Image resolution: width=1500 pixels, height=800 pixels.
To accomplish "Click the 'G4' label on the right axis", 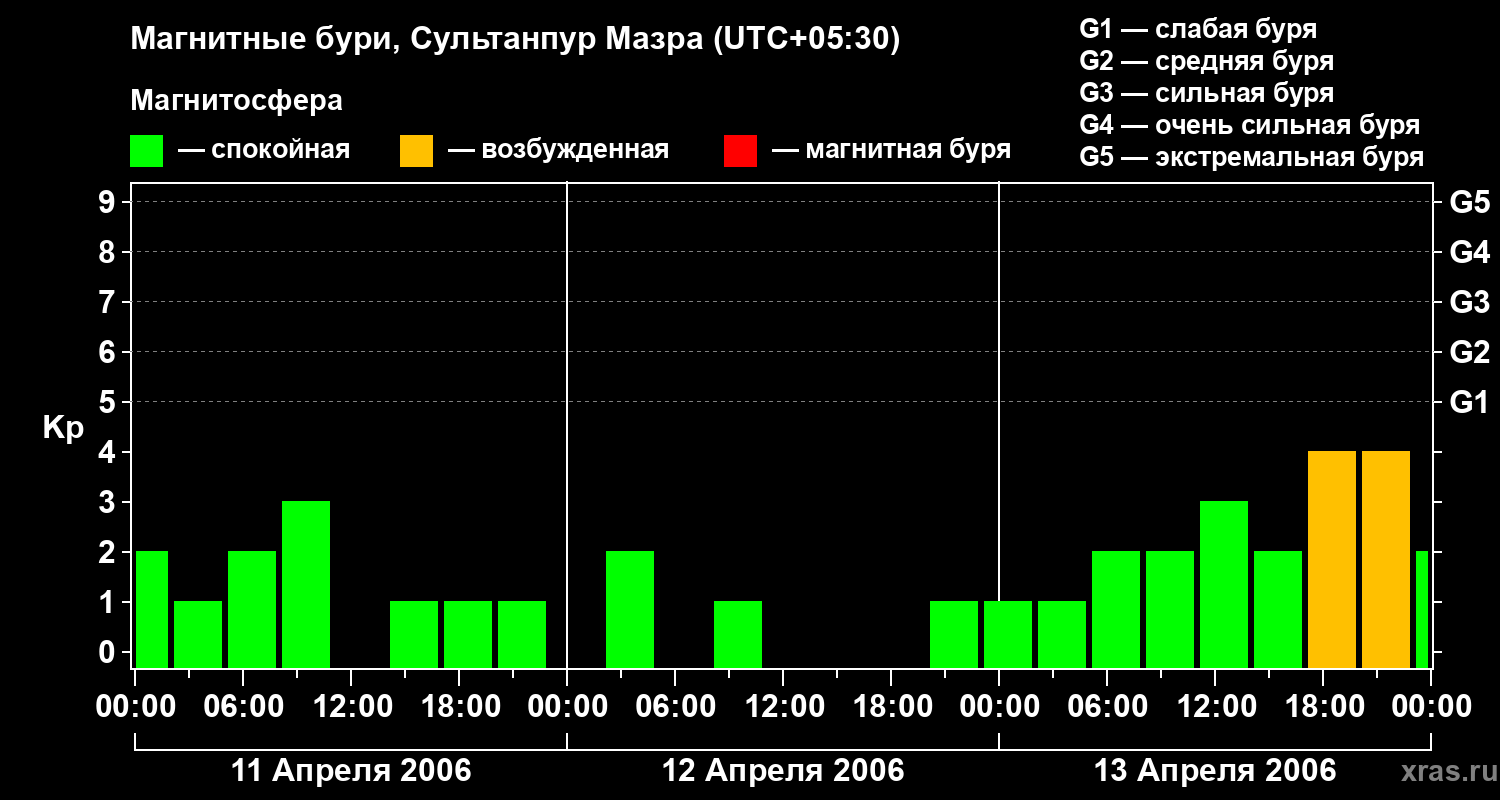I will (x=1470, y=252).
